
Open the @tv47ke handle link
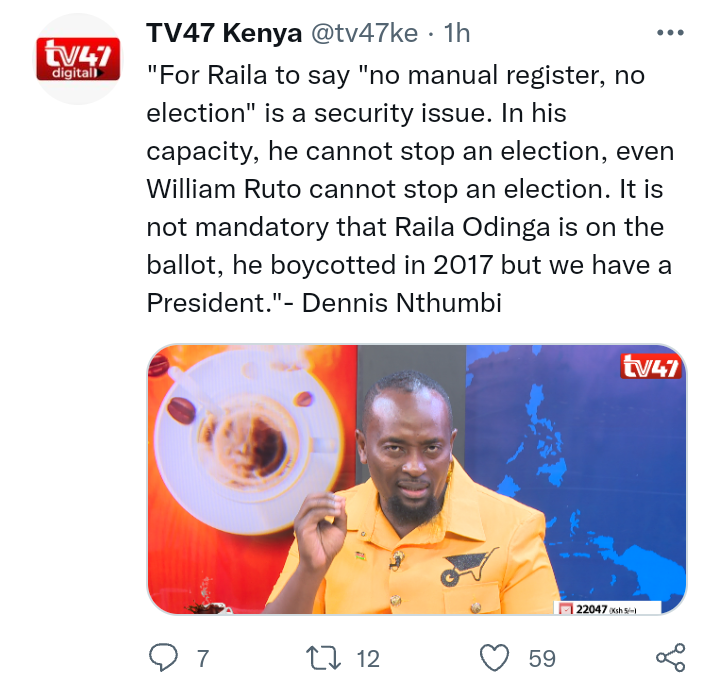pos(365,33)
